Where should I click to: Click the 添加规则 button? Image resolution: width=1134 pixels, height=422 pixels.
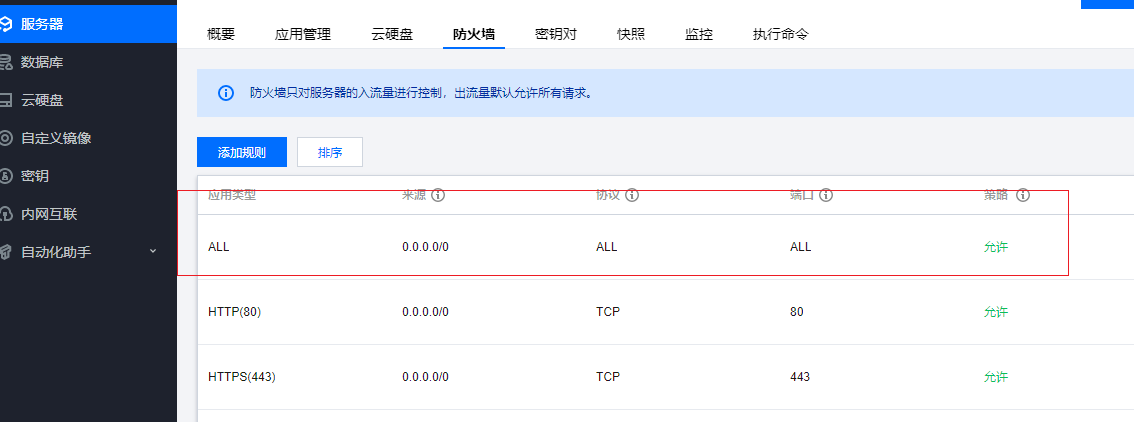click(x=242, y=152)
